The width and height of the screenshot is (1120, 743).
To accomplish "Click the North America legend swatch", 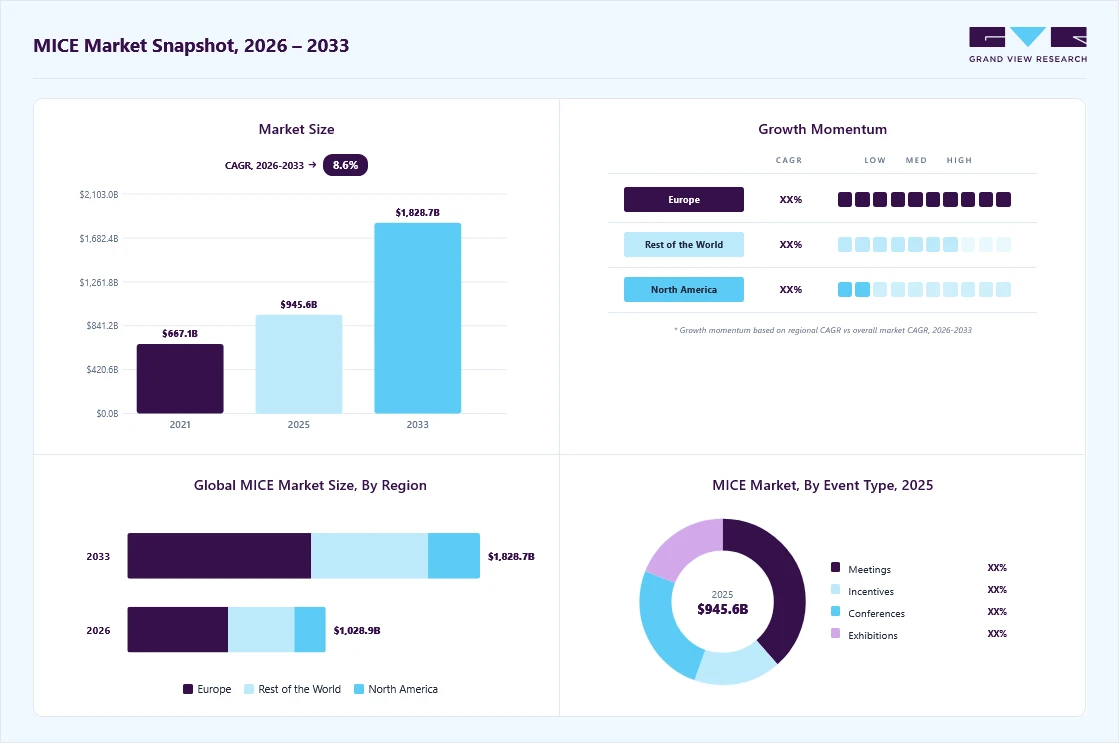I will coord(359,689).
